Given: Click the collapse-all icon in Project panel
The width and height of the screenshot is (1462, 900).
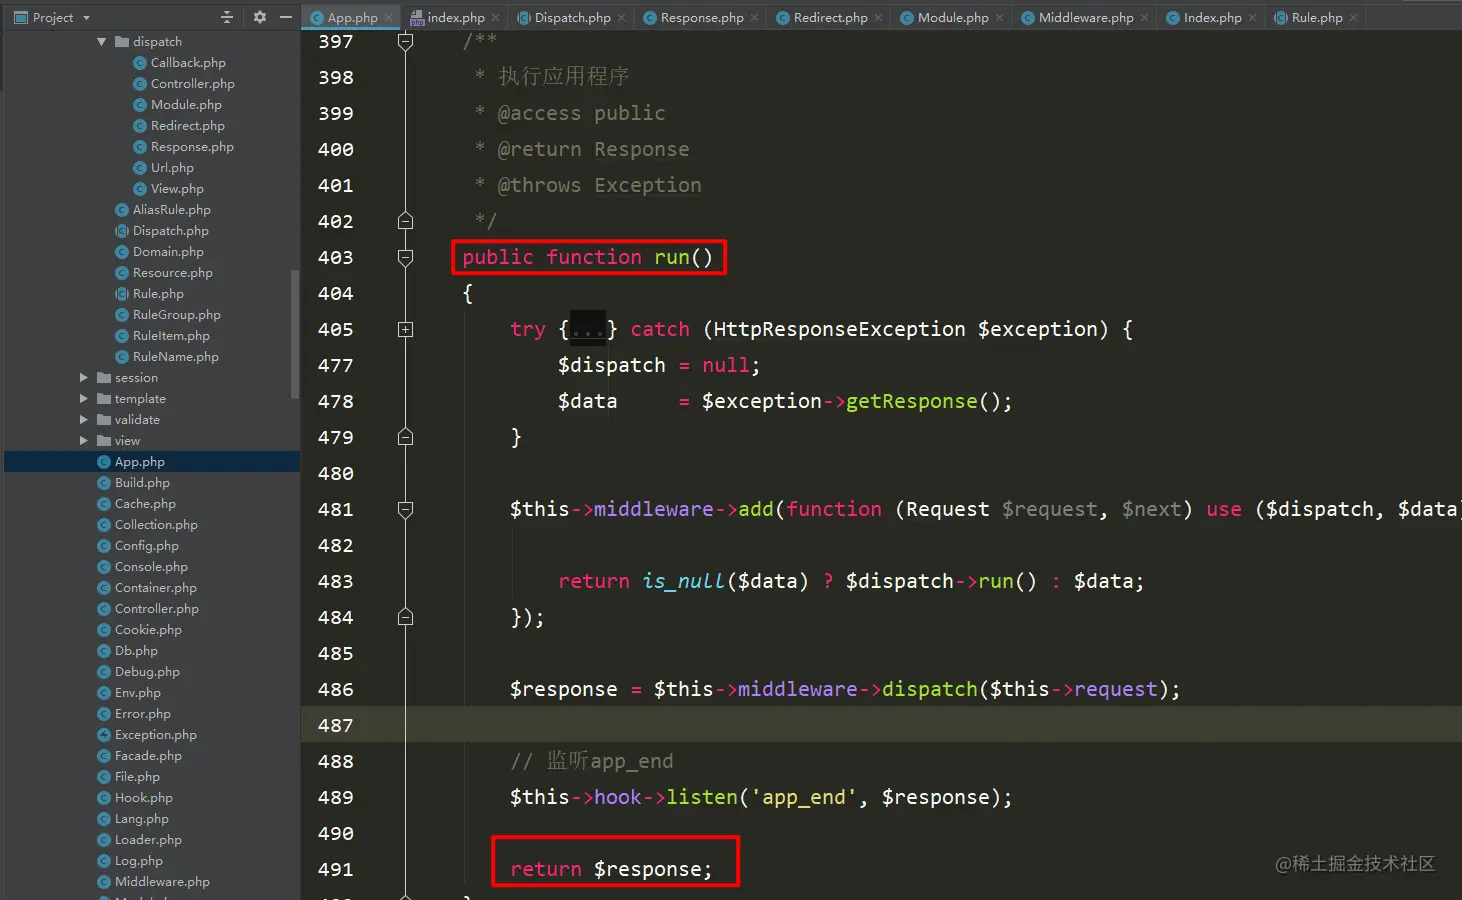Looking at the screenshot, I should pos(227,17).
